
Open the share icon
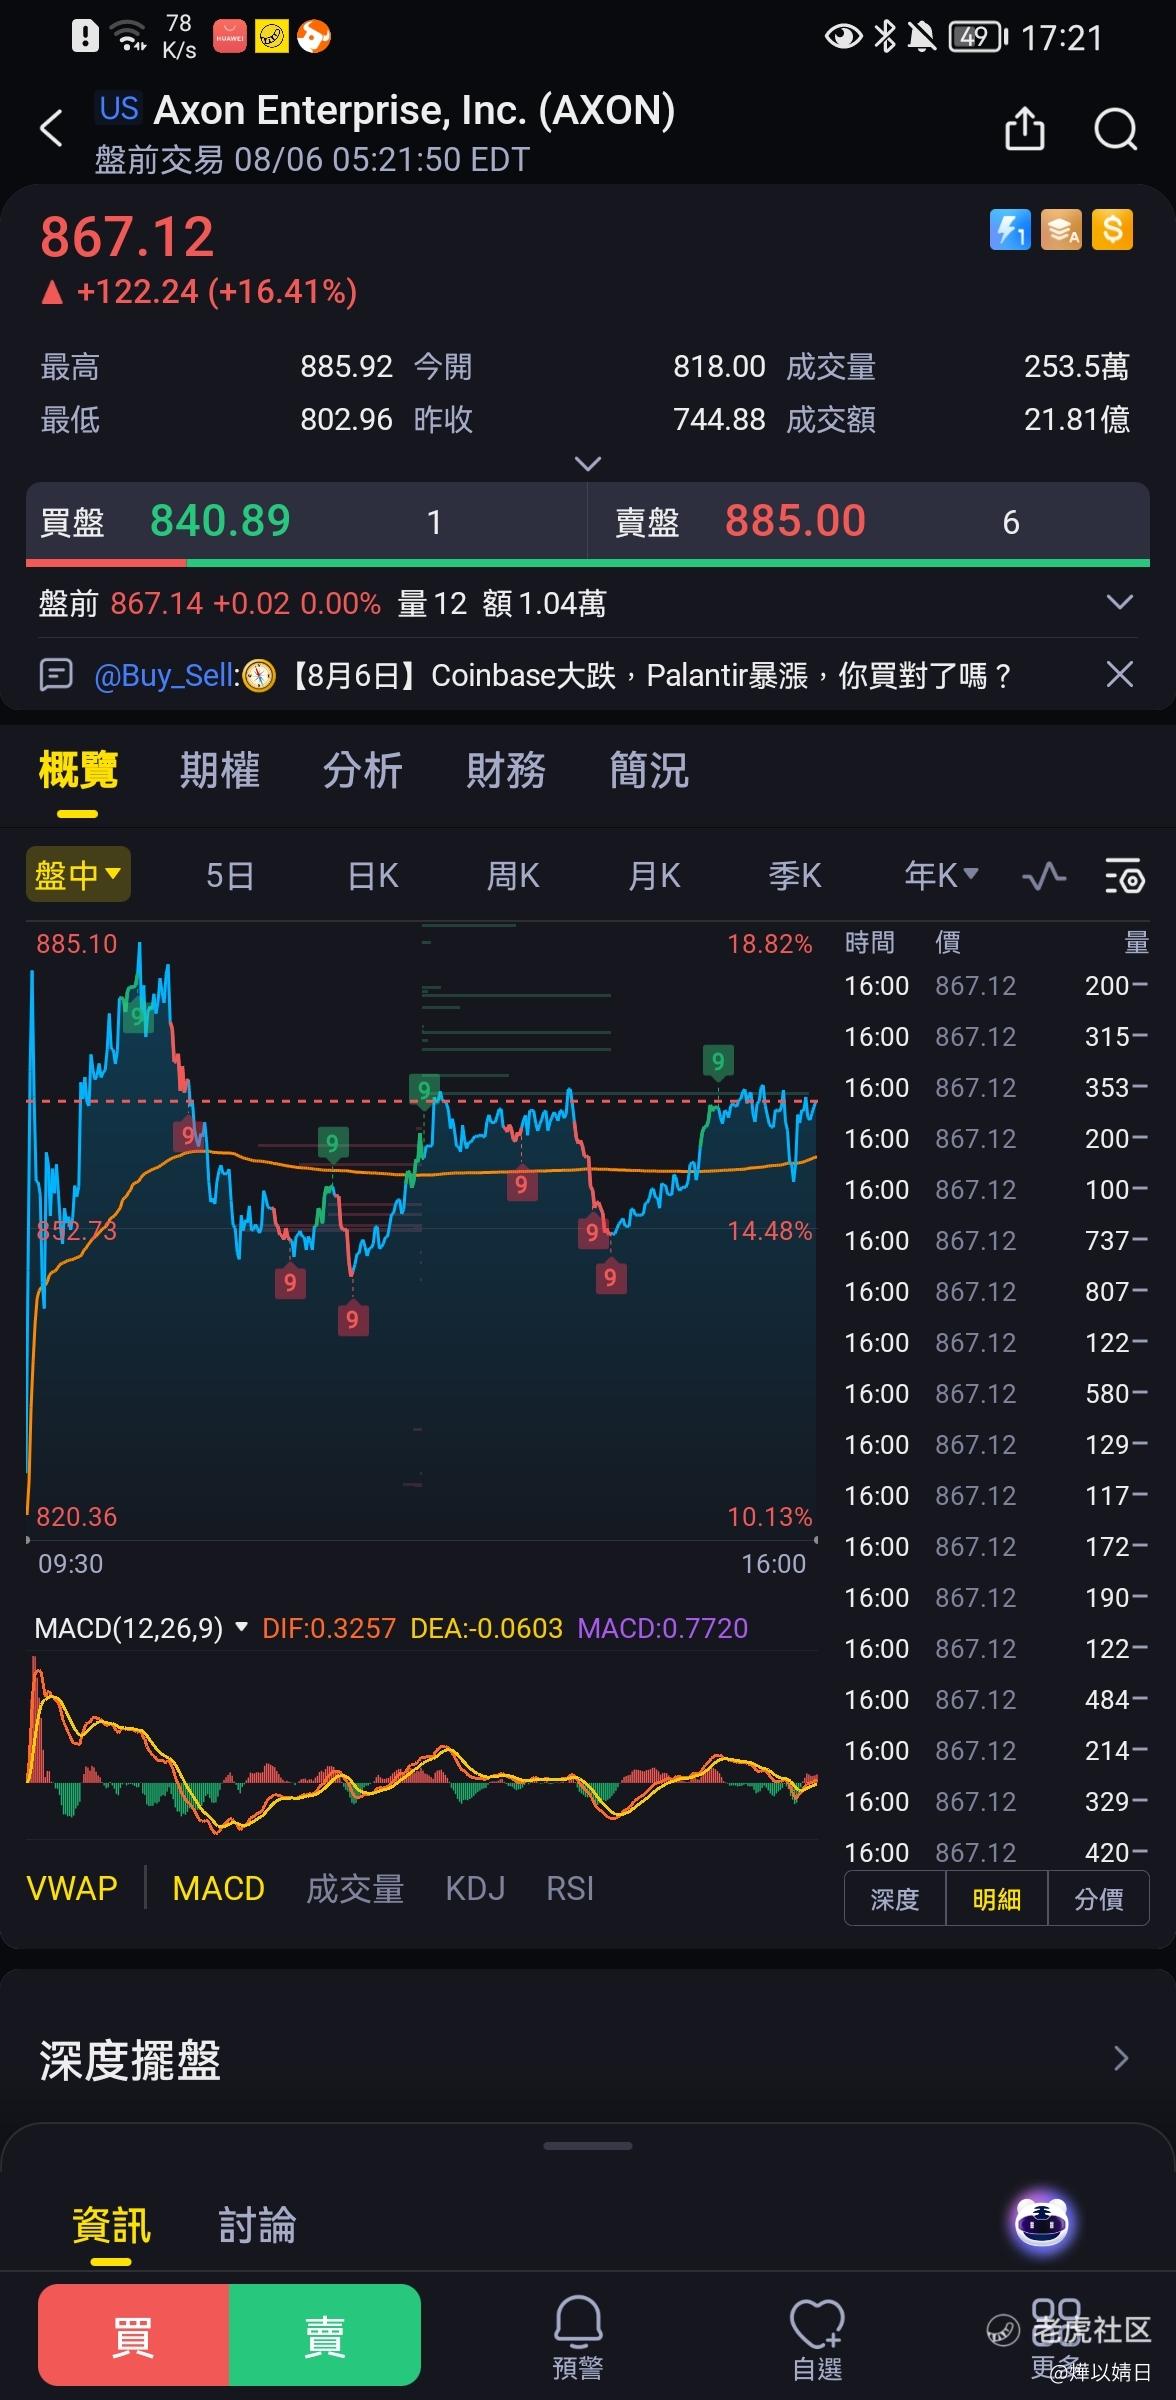(1025, 129)
